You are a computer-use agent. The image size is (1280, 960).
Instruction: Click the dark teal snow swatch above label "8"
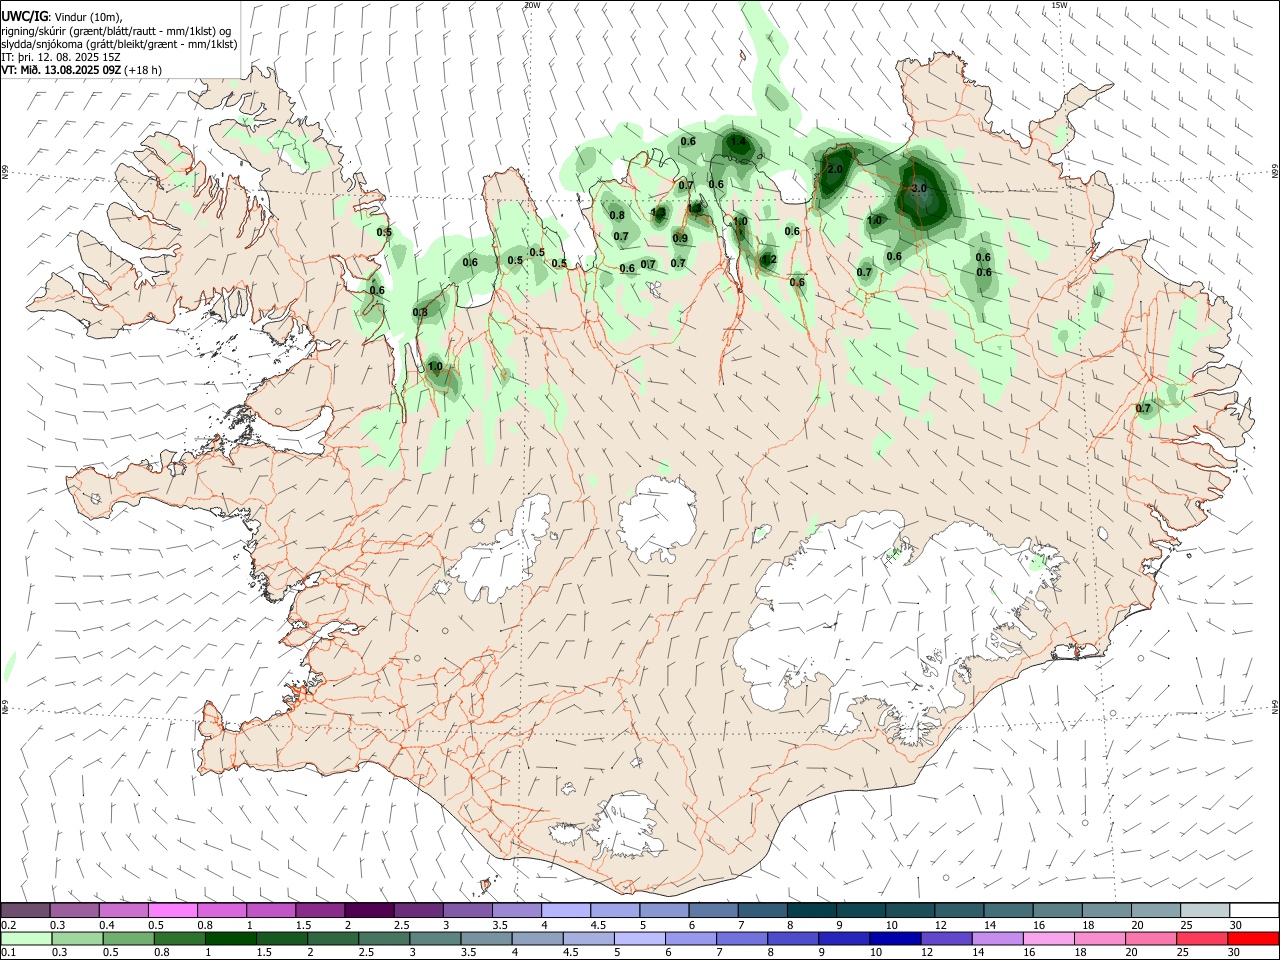pos(811,911)
